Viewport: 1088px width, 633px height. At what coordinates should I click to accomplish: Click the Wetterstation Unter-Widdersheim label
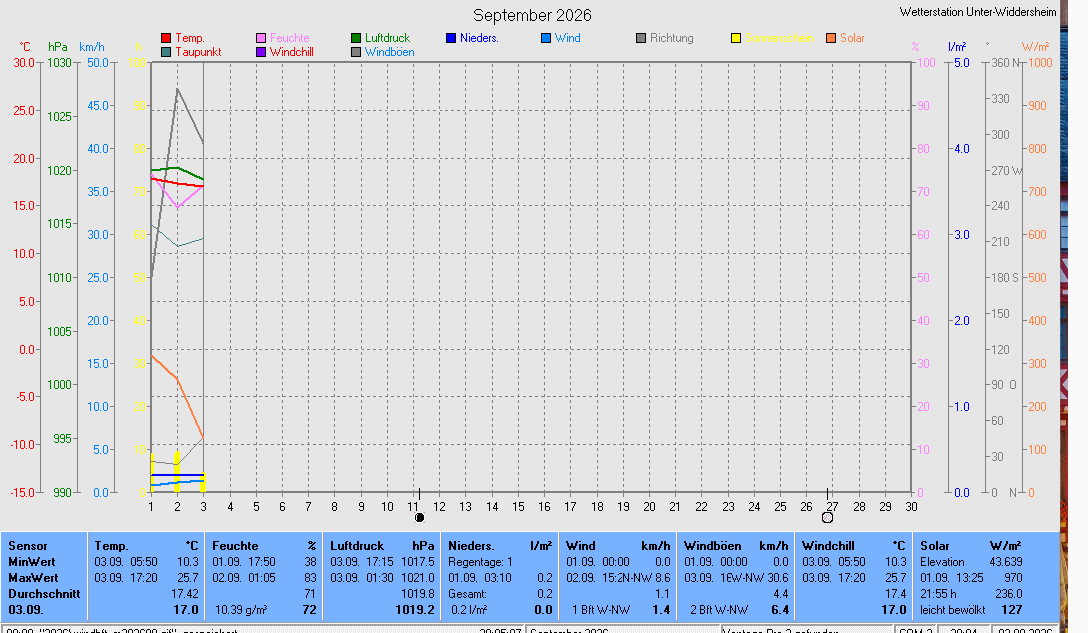coord(978,12)
